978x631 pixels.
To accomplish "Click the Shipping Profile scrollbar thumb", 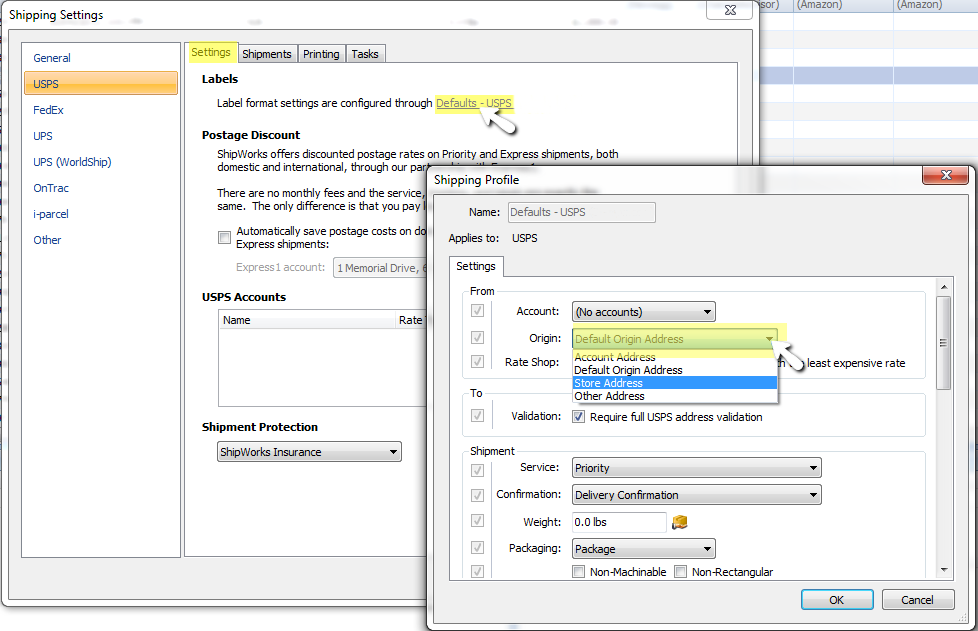I will pyautogui.click(x=944, y=342).
